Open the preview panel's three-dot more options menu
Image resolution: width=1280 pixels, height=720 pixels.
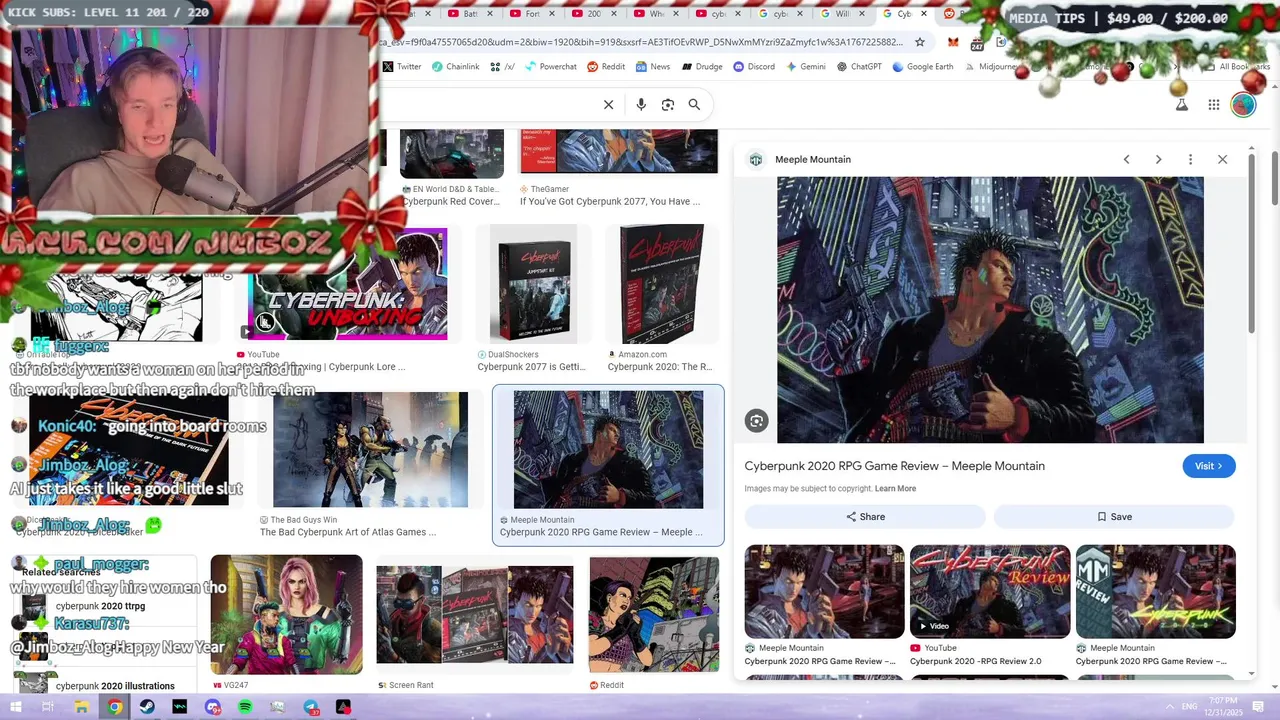1190,160
